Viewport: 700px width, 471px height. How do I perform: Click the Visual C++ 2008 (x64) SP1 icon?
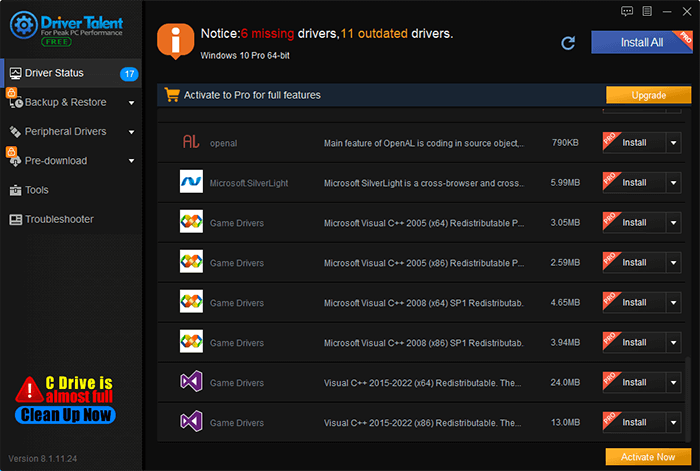pyautogui.click(x=191, y=301)
